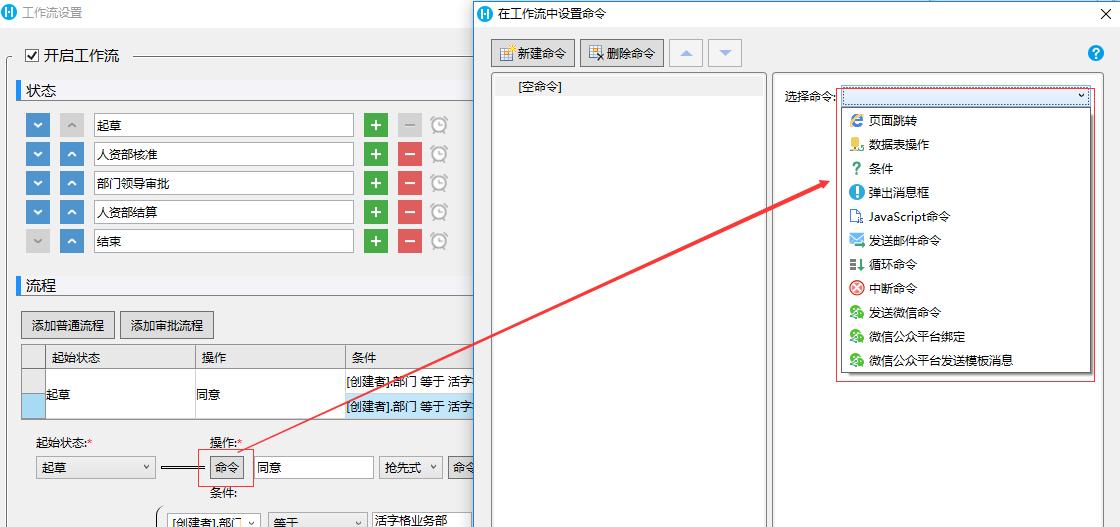
Task: Click the 同意 operation name field
Action: 314,468
